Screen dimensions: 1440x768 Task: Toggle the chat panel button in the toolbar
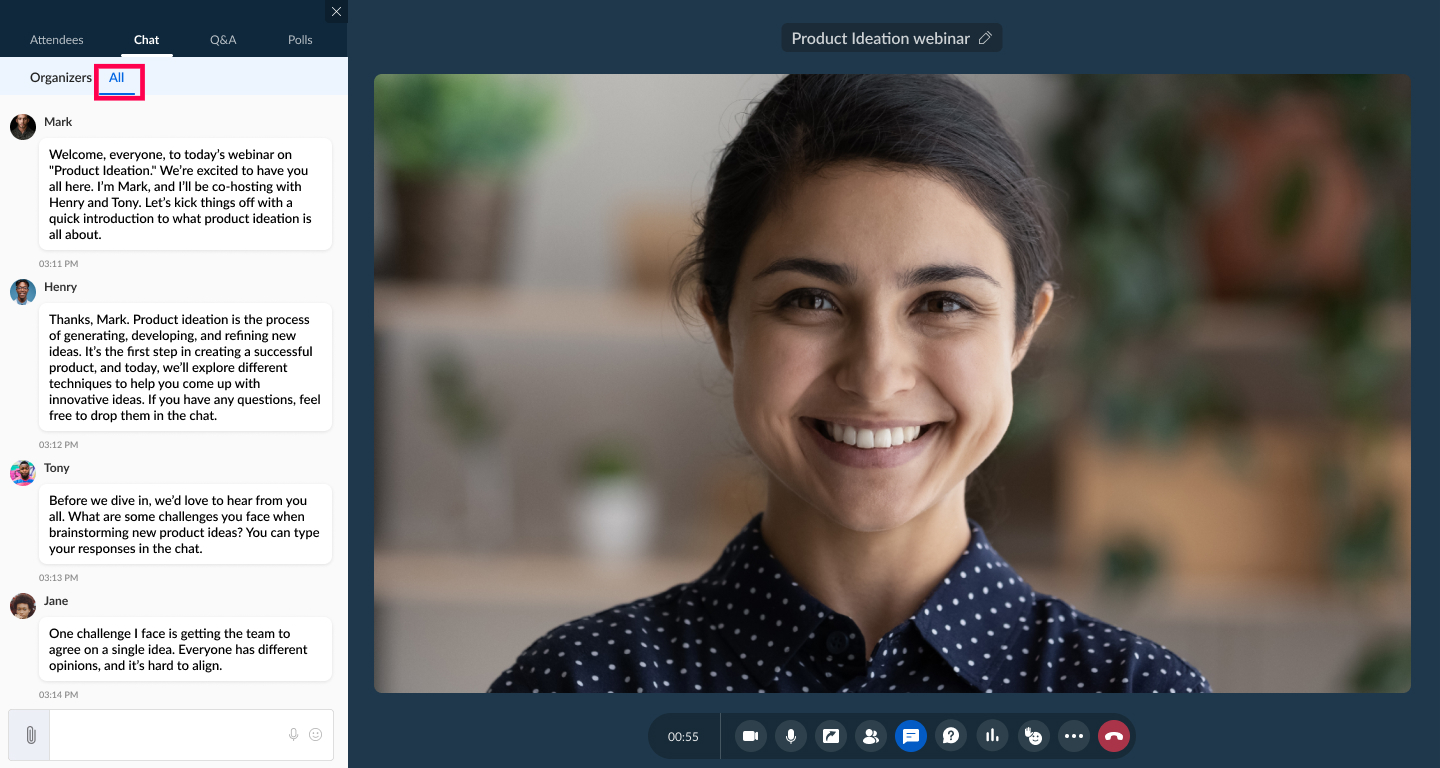tap(911, 736)
